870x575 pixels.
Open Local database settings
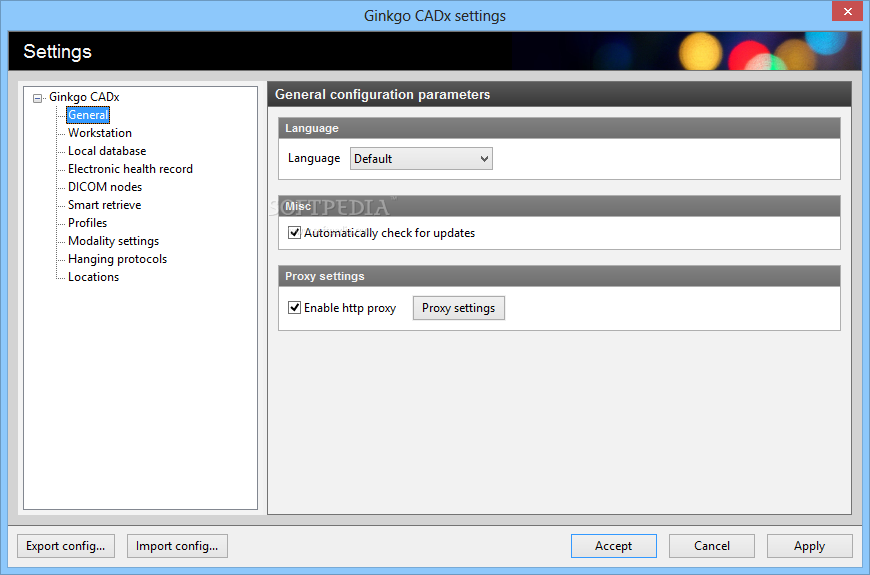pos(107,151)
